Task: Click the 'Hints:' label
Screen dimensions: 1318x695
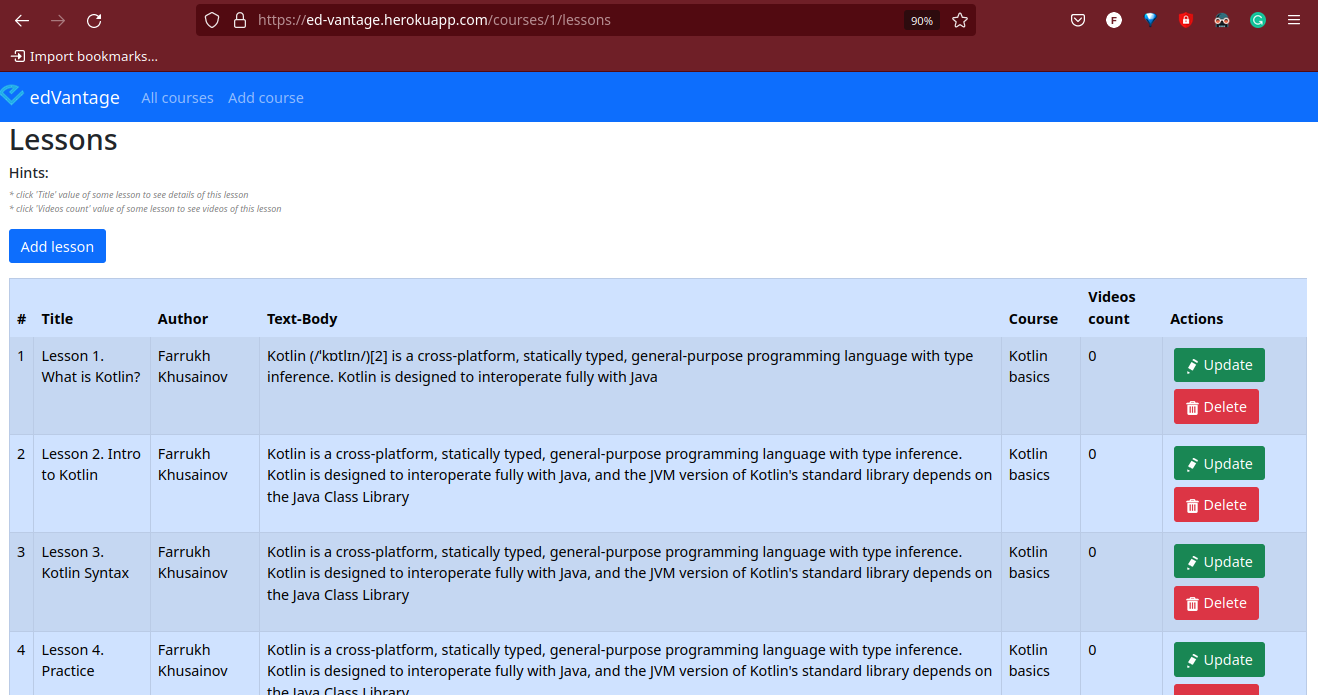Action: click(29, 173)
